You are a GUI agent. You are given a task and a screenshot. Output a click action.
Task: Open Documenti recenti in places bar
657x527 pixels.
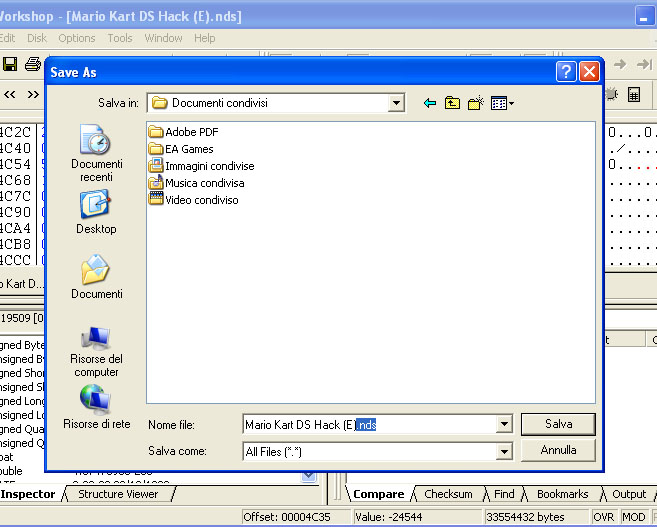[x=96, y=154]
